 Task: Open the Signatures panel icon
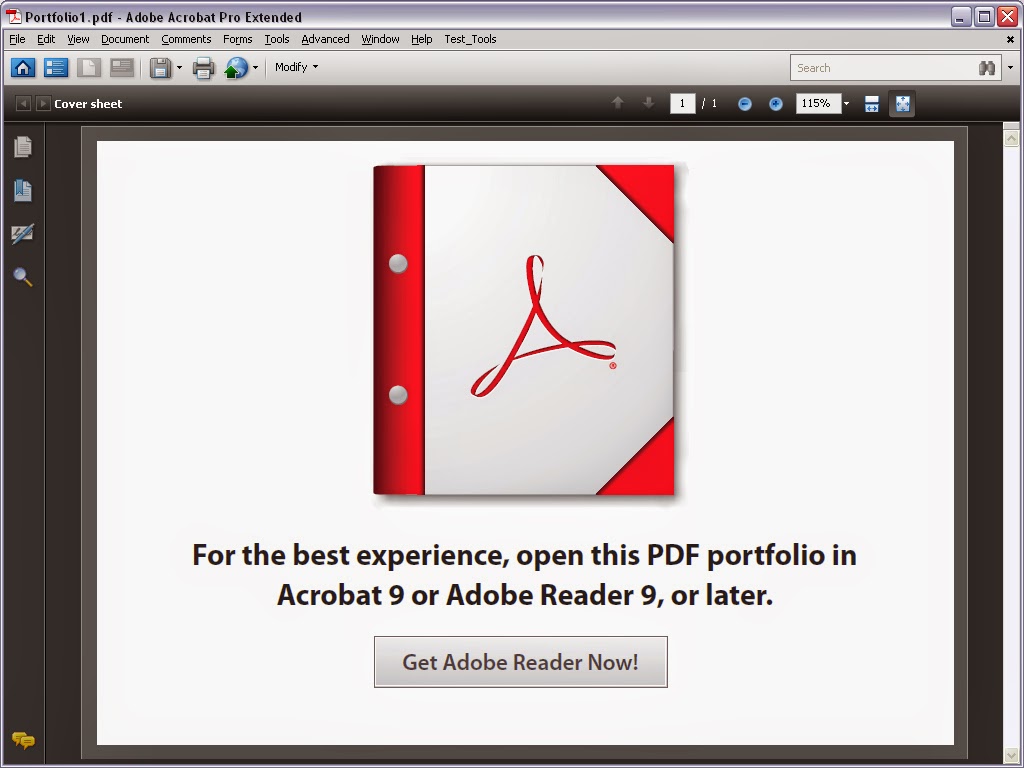pyautogui.click(x=23, y=234)
